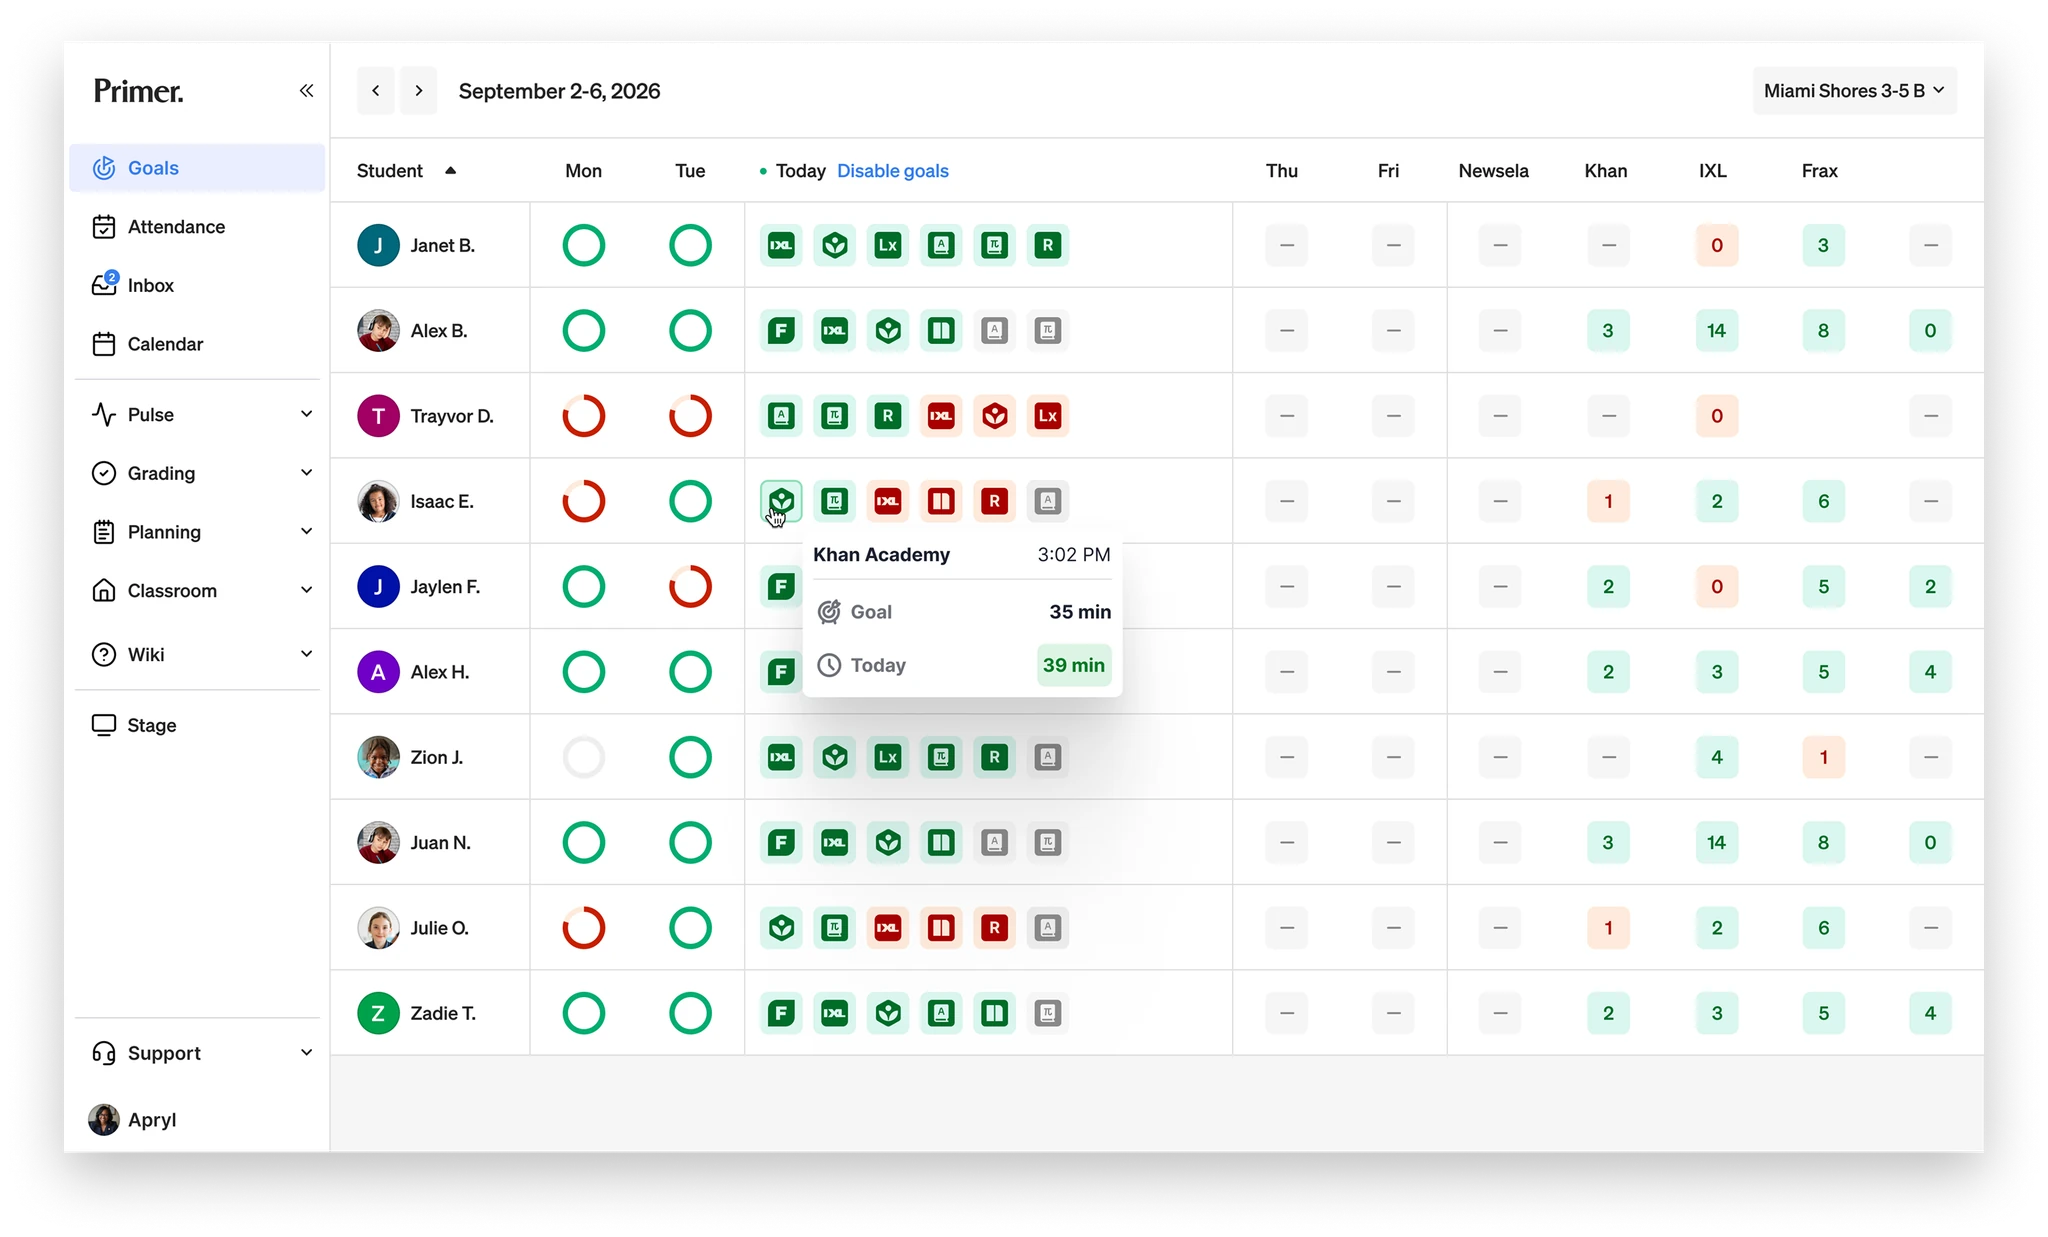
Task: Click Isaac E.'s red book icon
Action: 941,501
